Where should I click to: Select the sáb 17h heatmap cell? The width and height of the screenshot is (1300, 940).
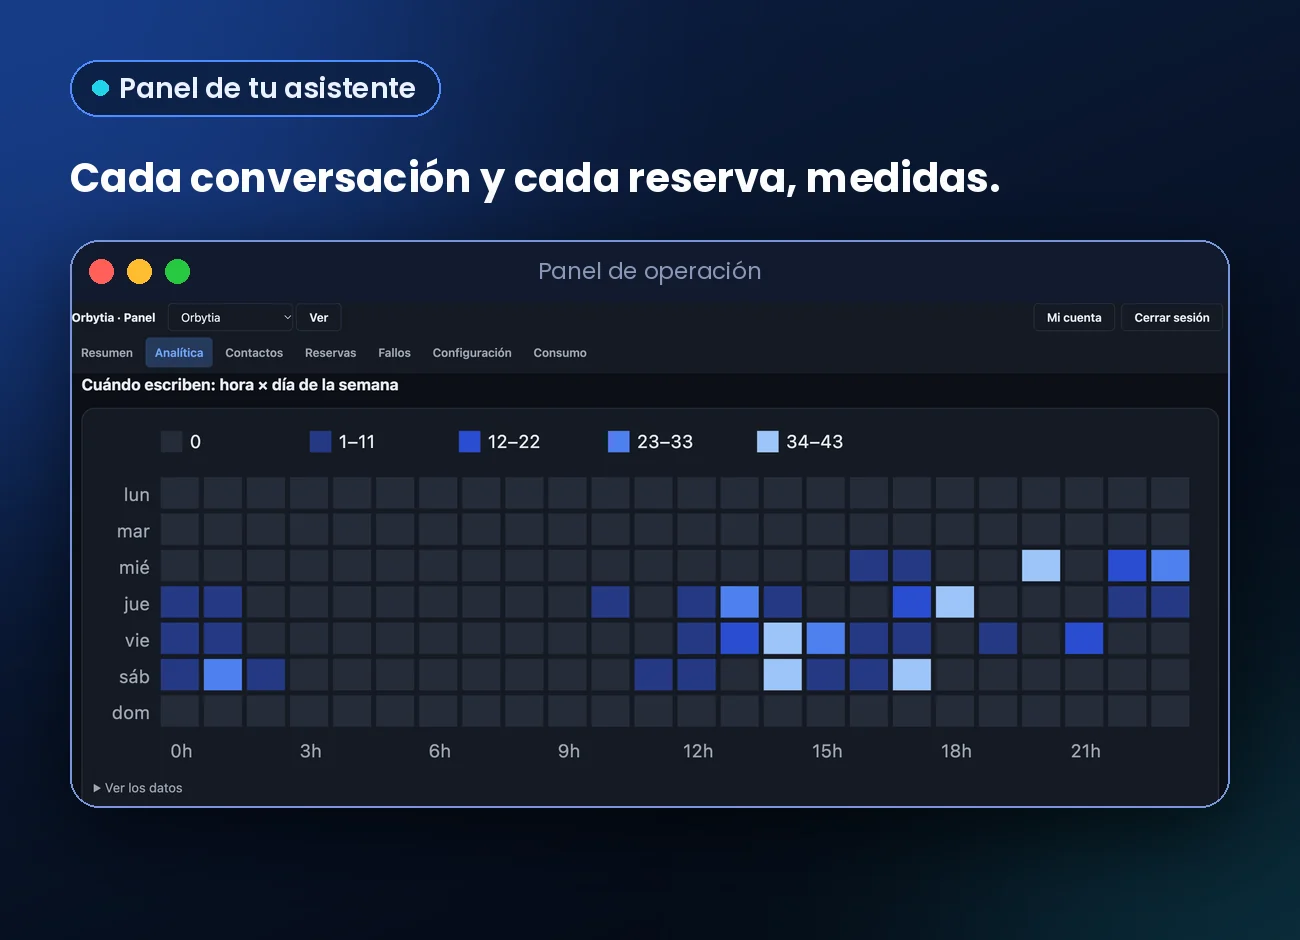(912, 674)
